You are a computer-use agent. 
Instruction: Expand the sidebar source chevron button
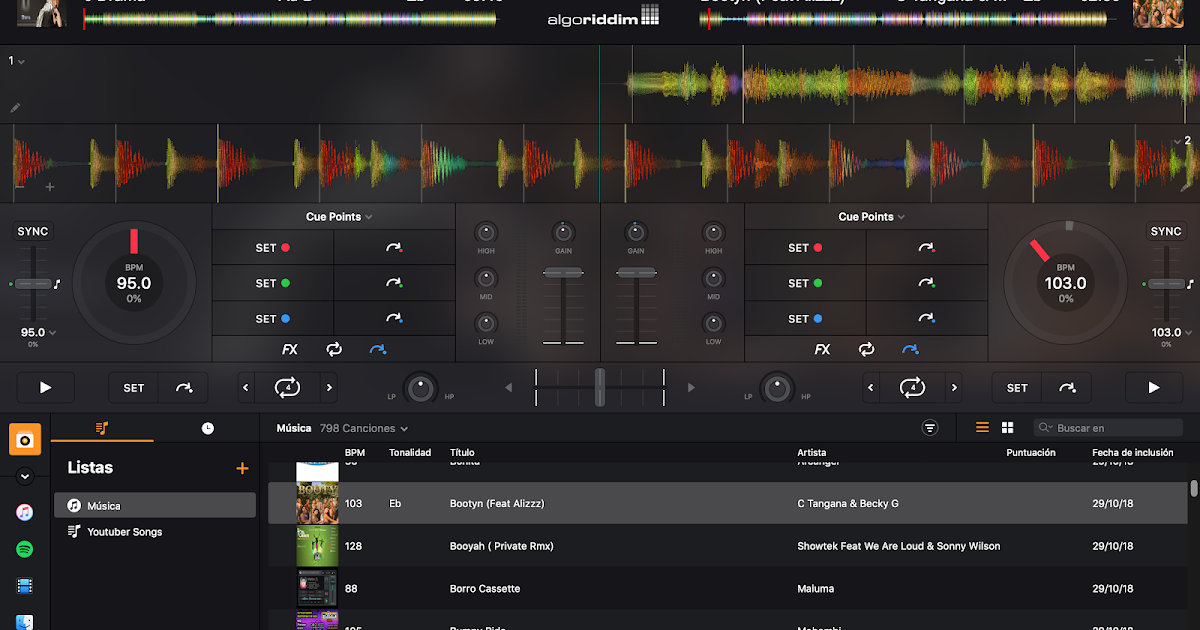25,476
